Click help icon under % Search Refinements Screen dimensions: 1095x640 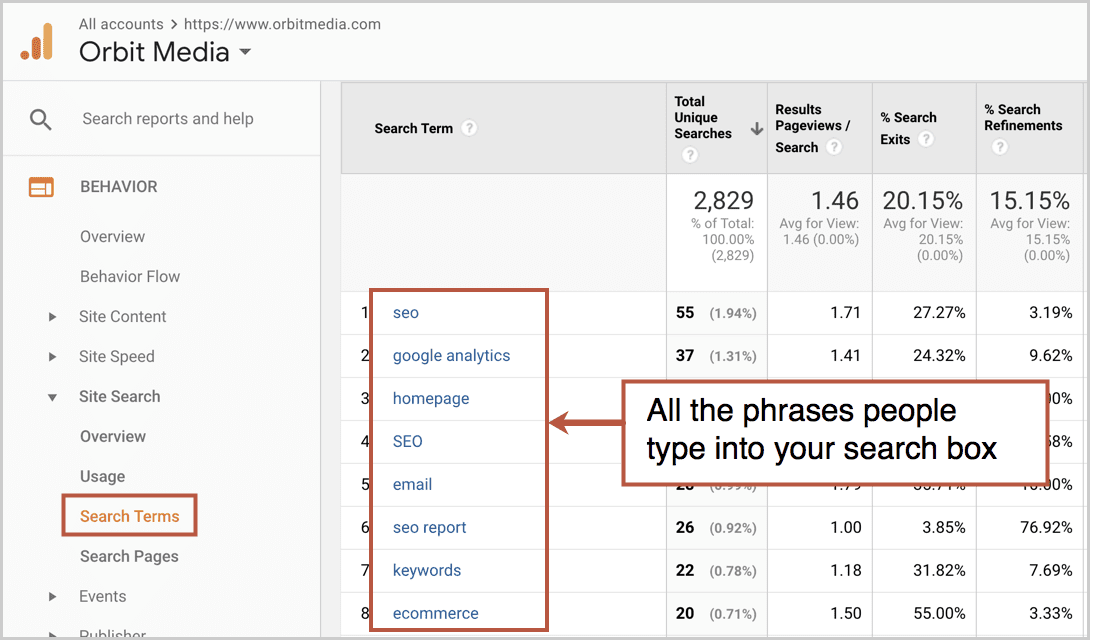(x=998, y=147)
